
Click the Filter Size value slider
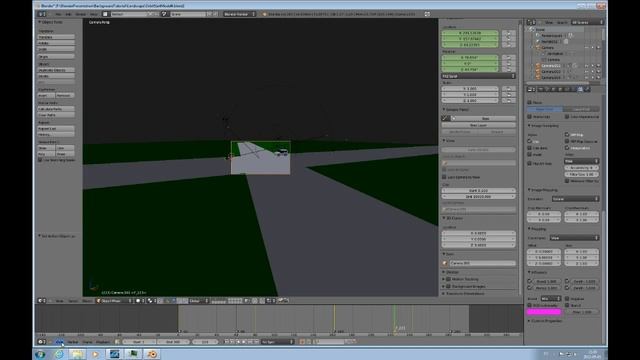coord(582,174)
